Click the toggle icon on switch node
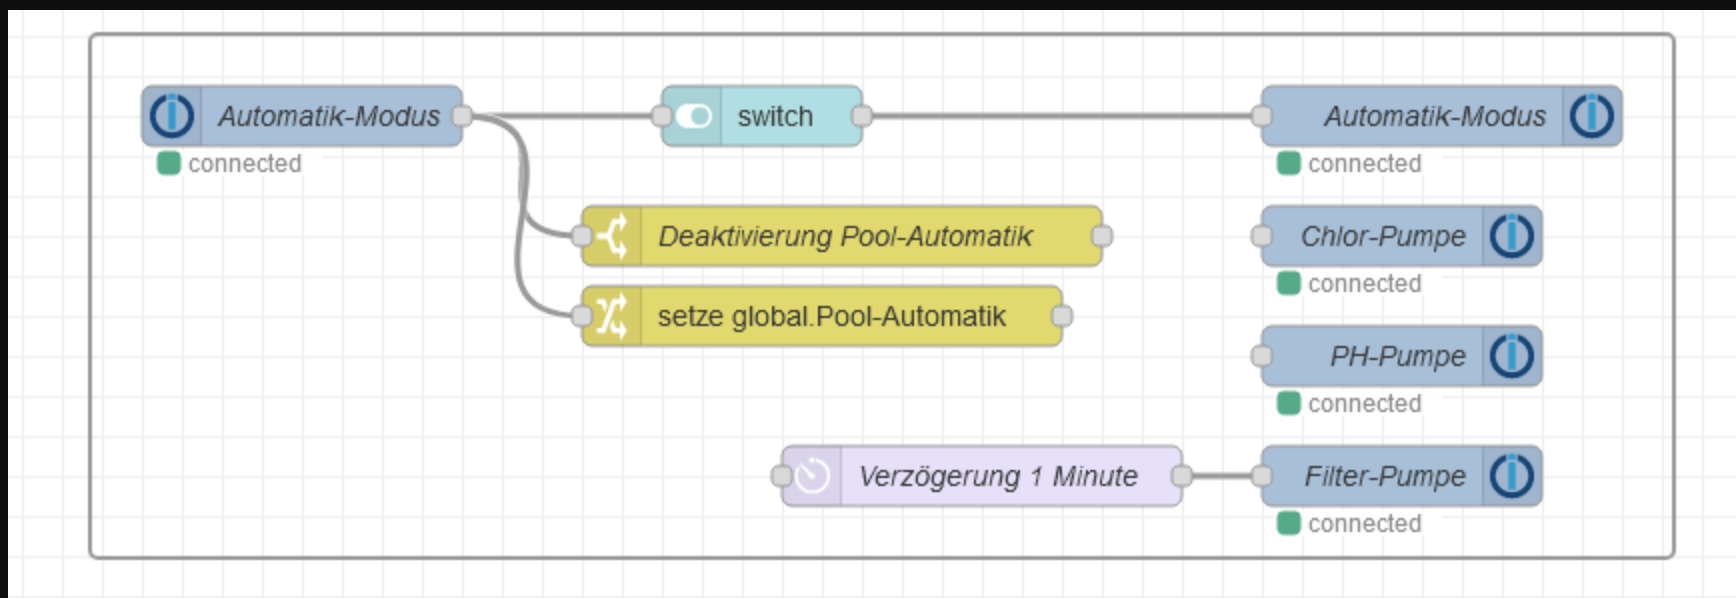 point(693,116)
